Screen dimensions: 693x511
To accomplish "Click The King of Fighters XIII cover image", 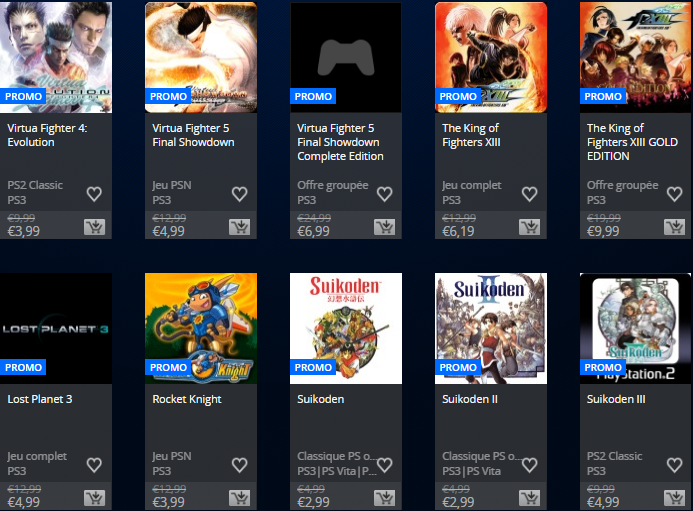I will pyautogui.click(x=491, y=57).
